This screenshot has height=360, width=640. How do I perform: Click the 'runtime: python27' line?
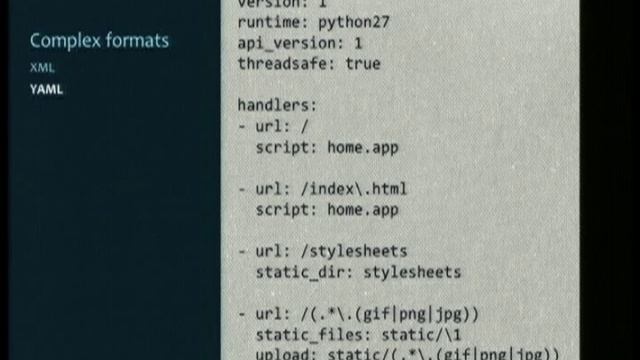(313, 22)
